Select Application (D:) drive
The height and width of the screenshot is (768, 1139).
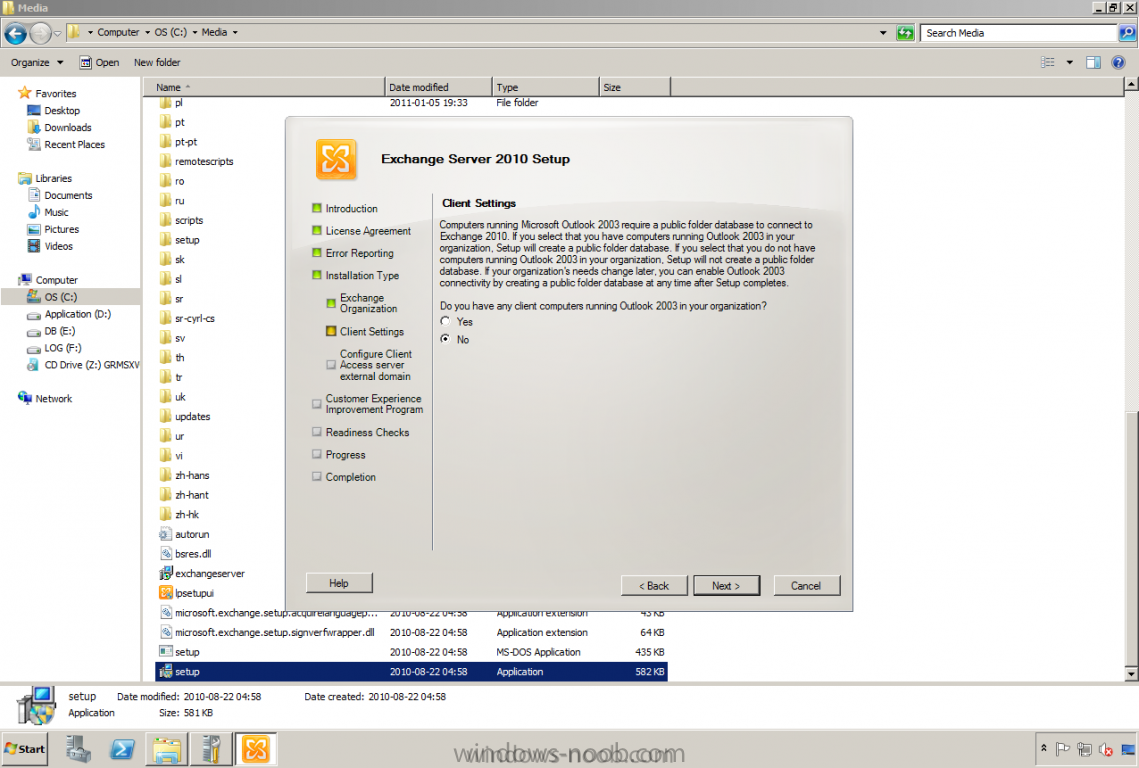(78, 314)
